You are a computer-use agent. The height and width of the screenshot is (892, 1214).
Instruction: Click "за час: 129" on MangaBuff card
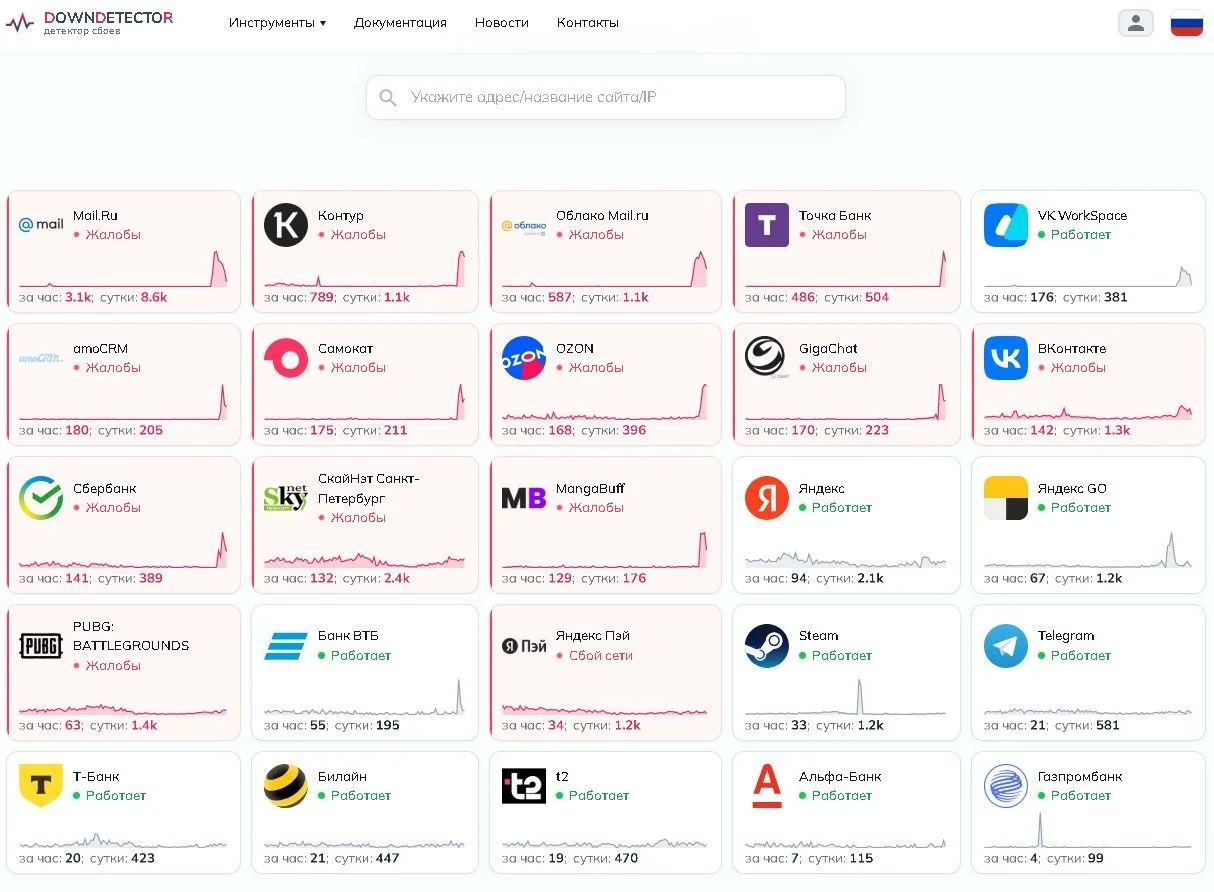point(537,578)
